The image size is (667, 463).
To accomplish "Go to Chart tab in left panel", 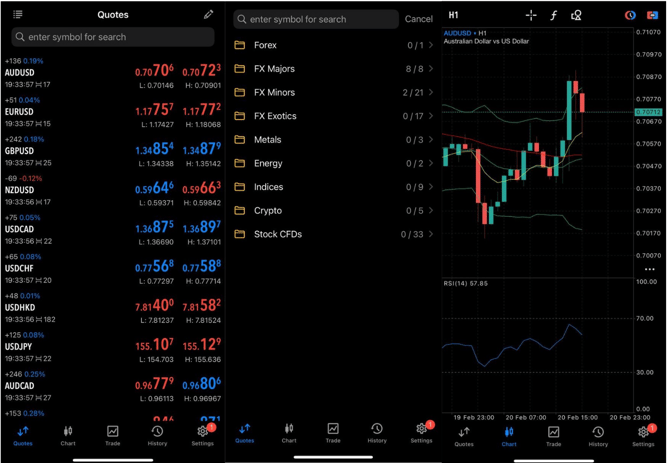I will click(68, 435).
